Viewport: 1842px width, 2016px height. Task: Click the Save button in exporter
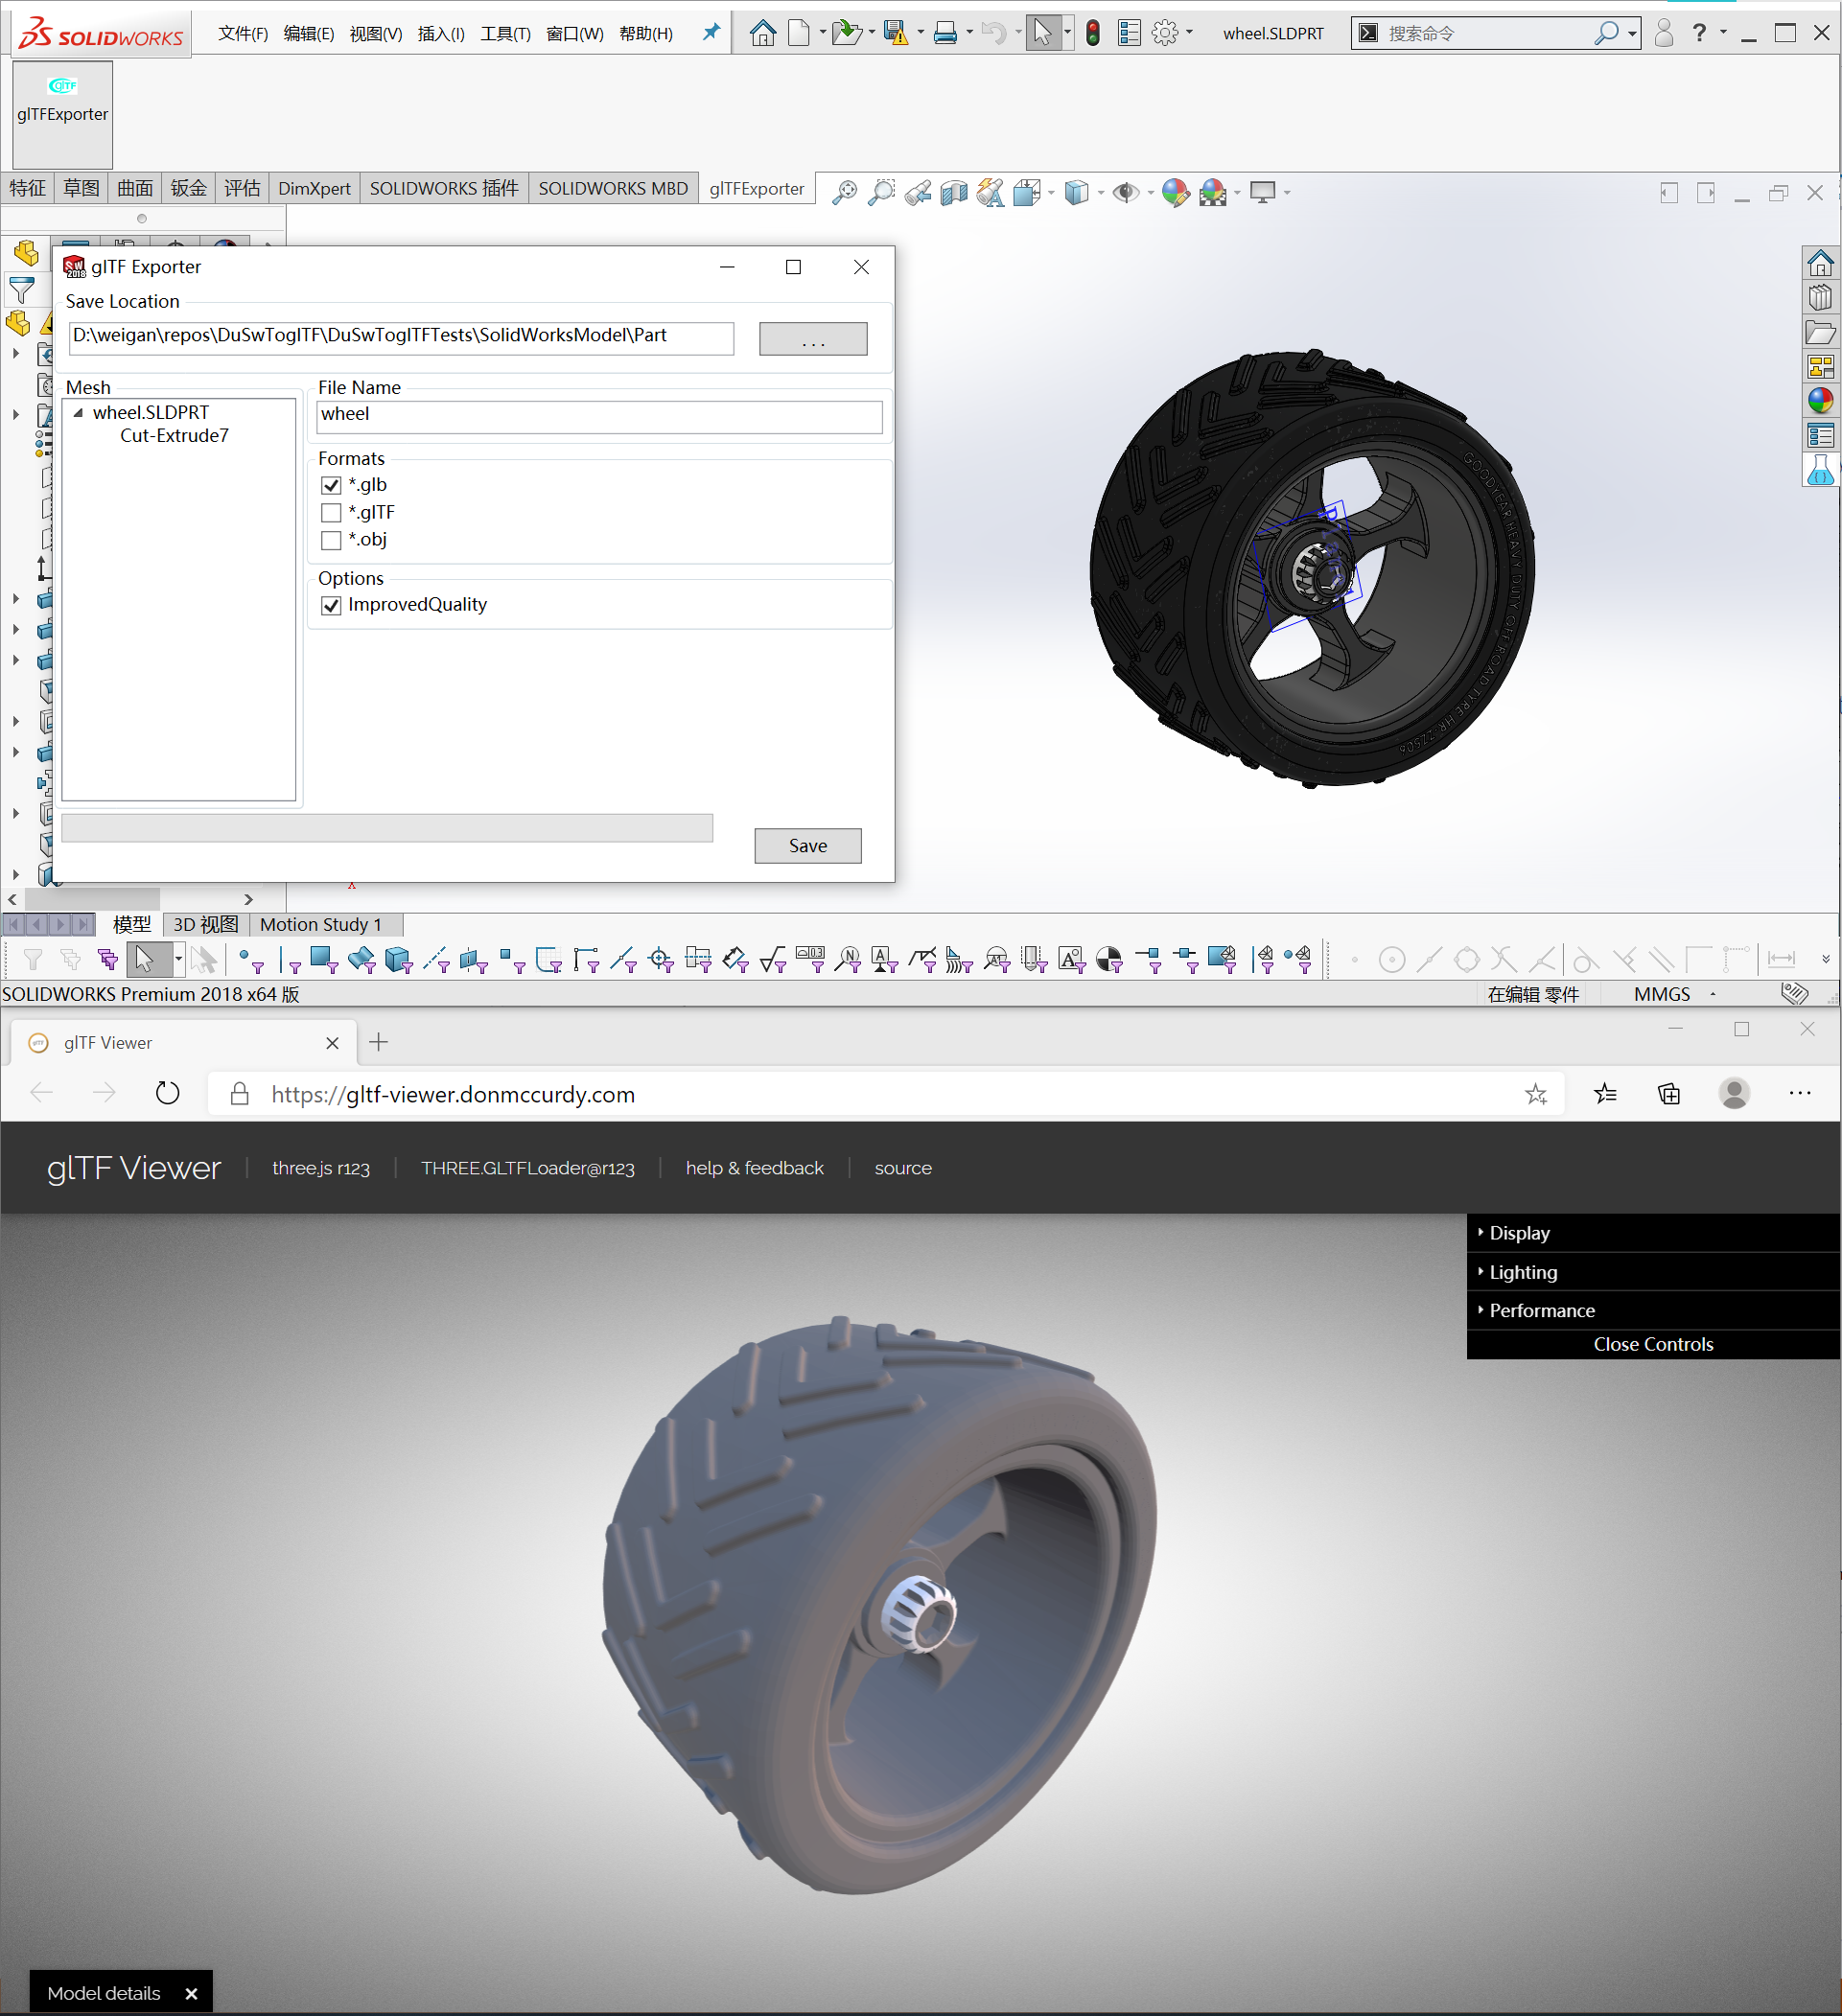(807, 845)
